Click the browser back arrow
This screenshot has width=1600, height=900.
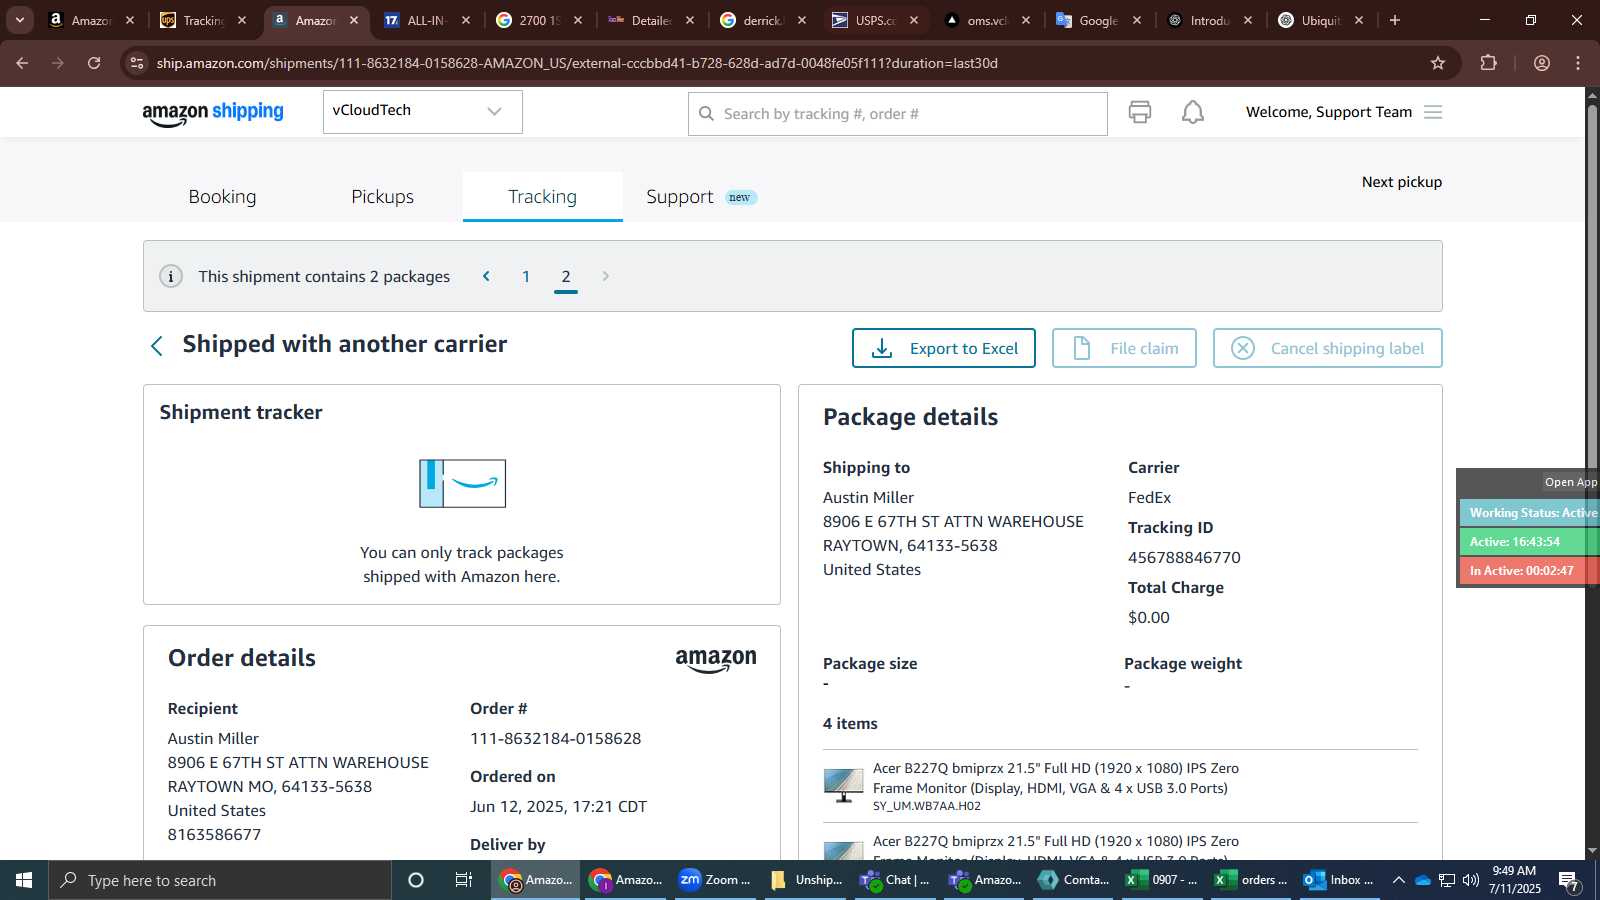click(x=22, y=63)
